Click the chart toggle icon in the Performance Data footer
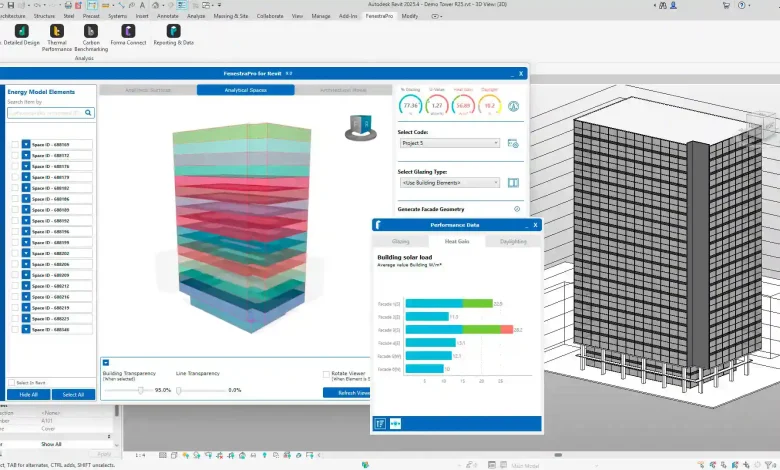 (395, 424)
